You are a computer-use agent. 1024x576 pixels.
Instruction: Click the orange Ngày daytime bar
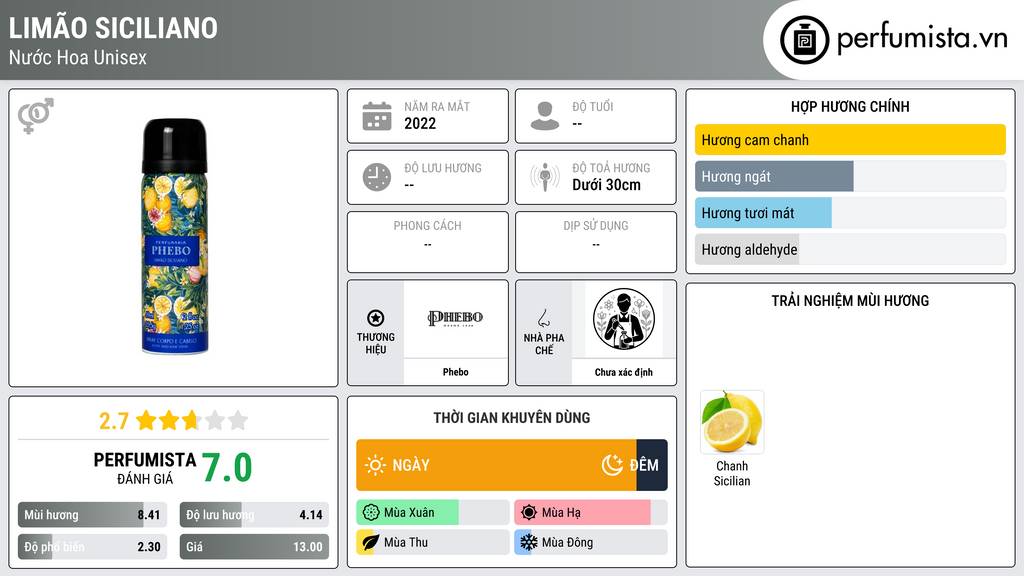(496, 465)
